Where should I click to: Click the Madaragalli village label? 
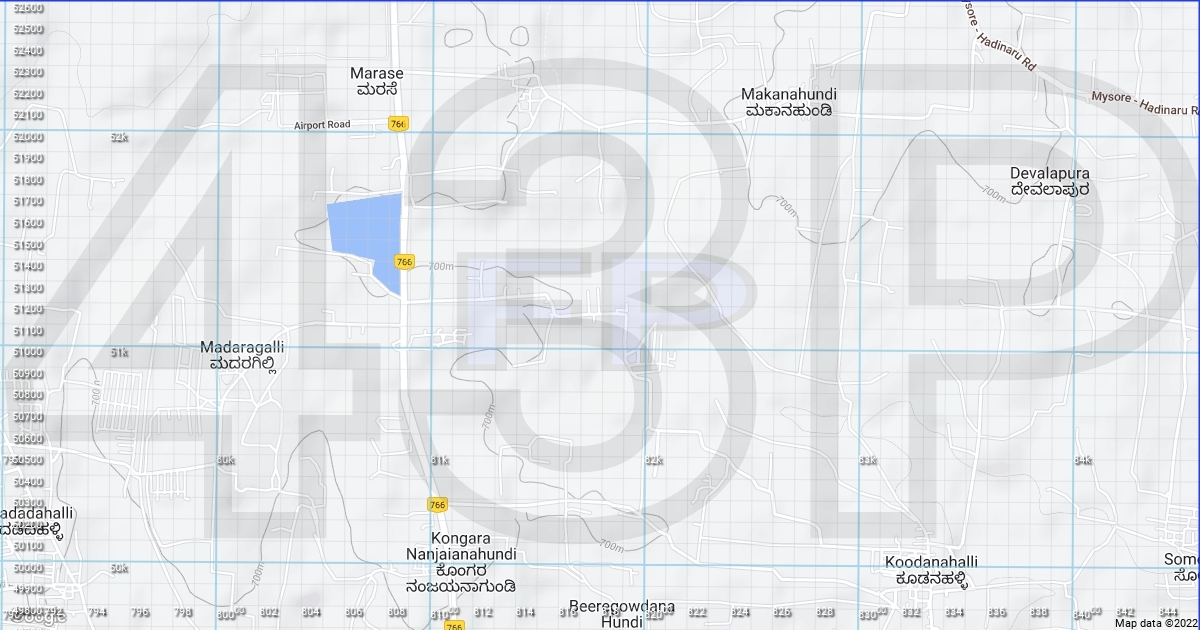242,355
